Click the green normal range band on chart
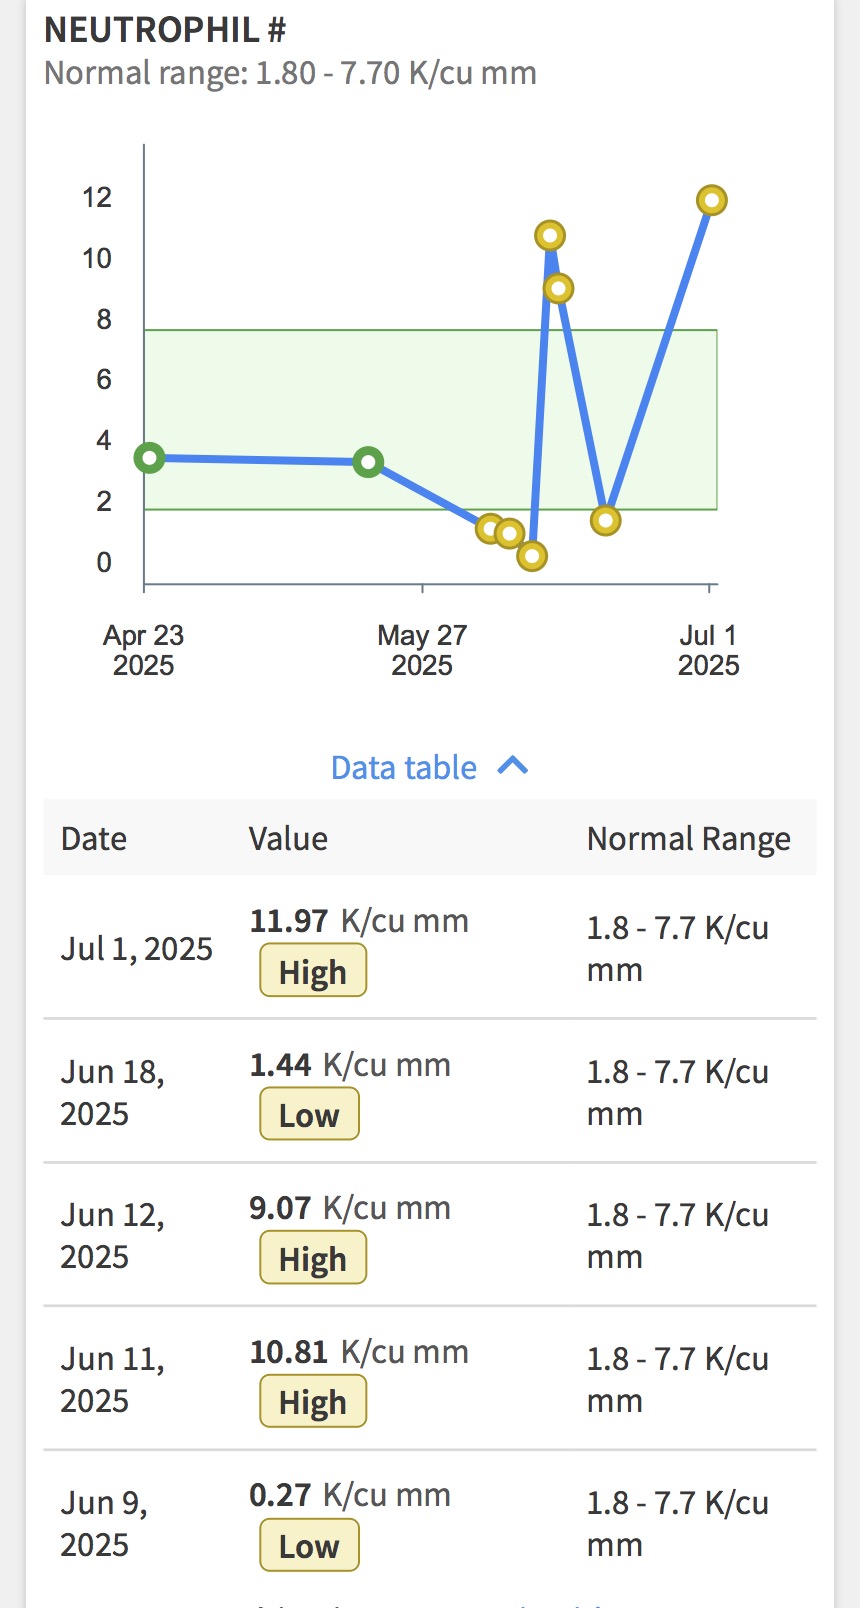860x1608 pixels. click(300, 400)
